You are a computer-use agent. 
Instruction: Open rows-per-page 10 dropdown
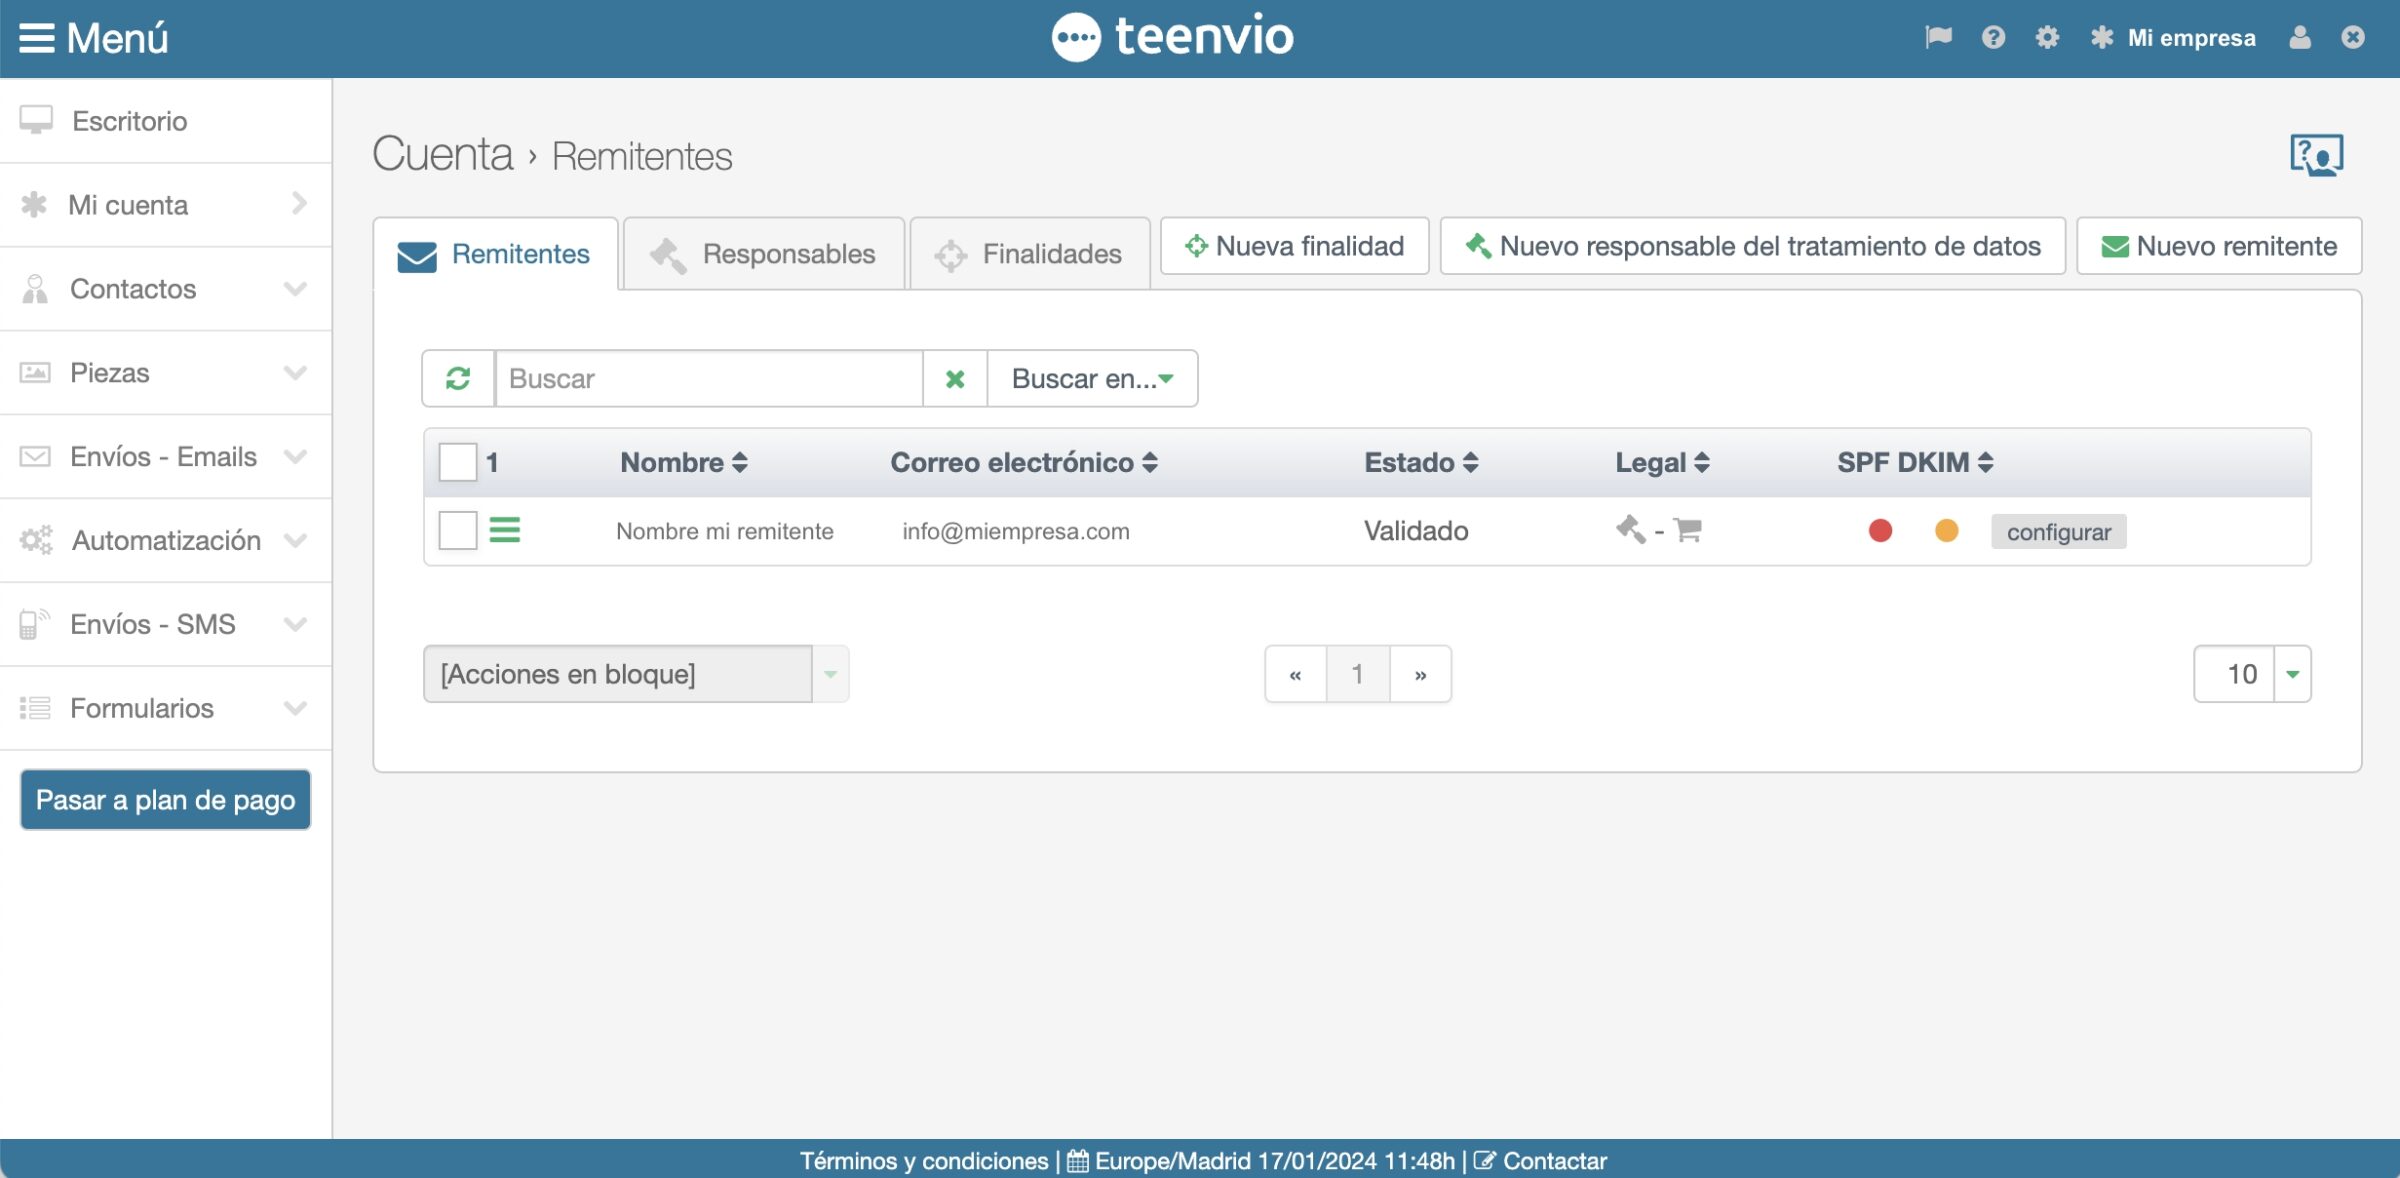pos(2252,674)
